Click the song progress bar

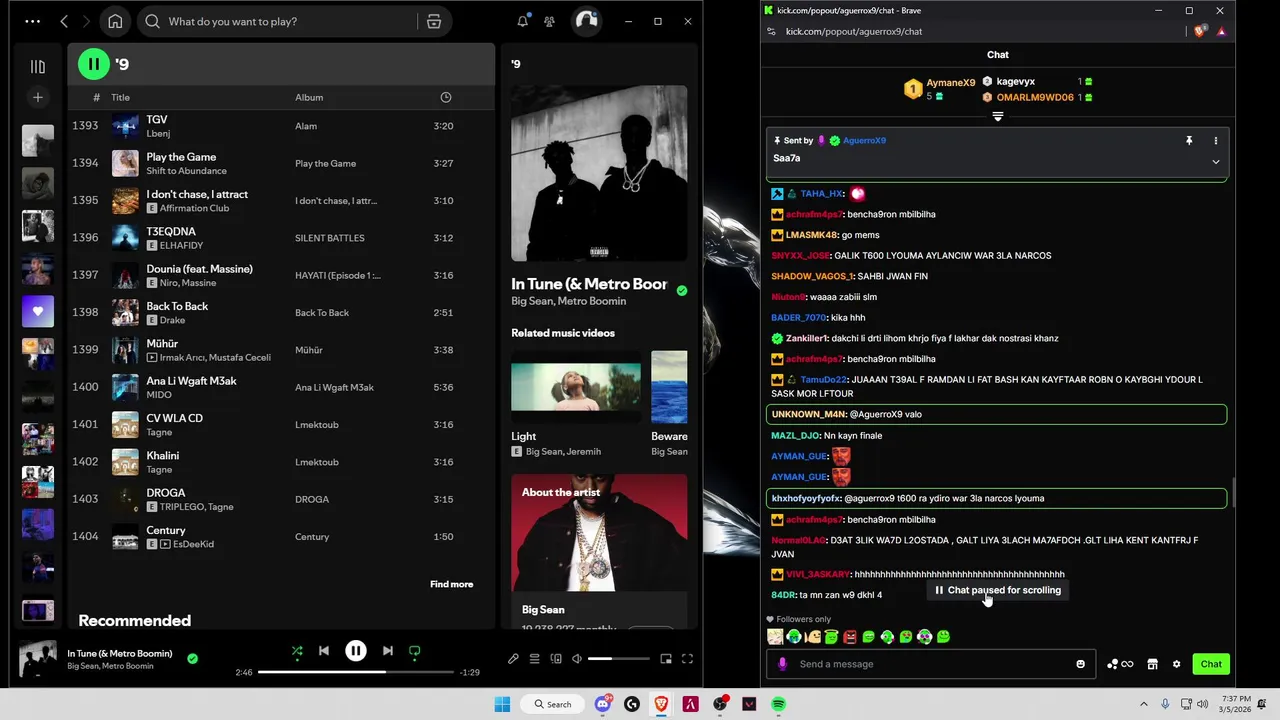coord(356,672)
